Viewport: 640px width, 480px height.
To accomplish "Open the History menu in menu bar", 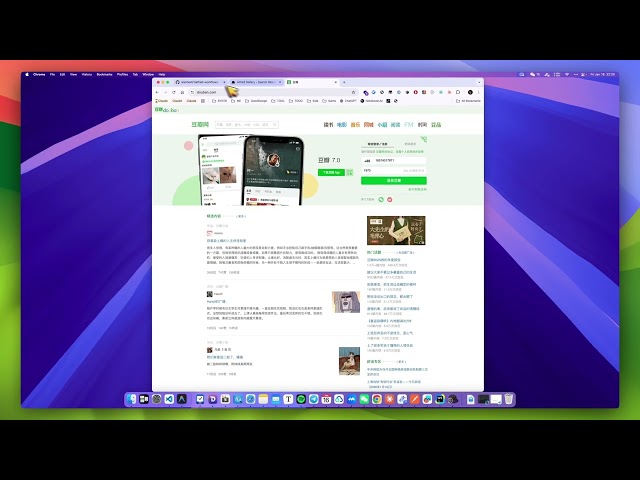I will [x=85, y=74].
